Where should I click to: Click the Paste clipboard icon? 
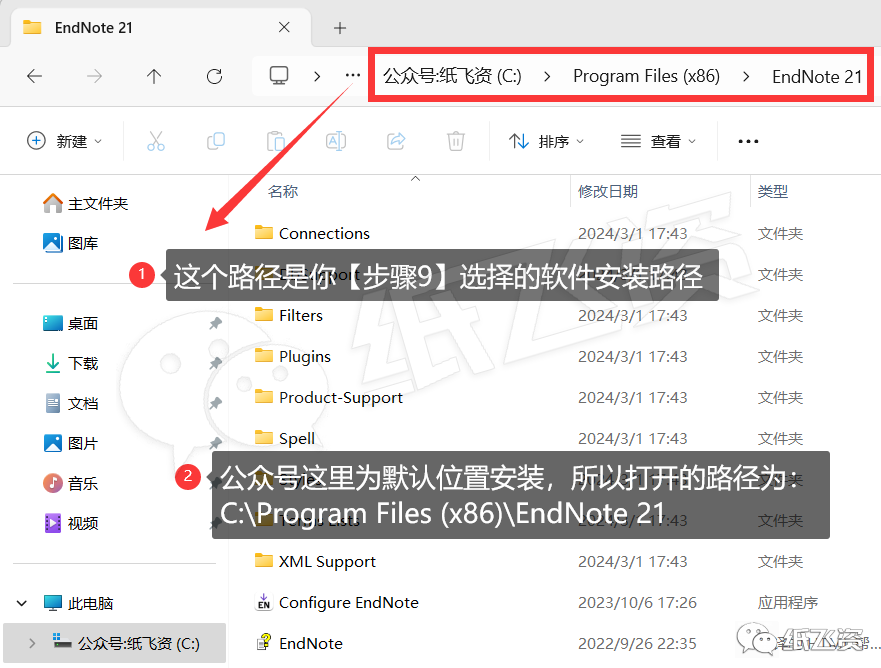(275, 141)
